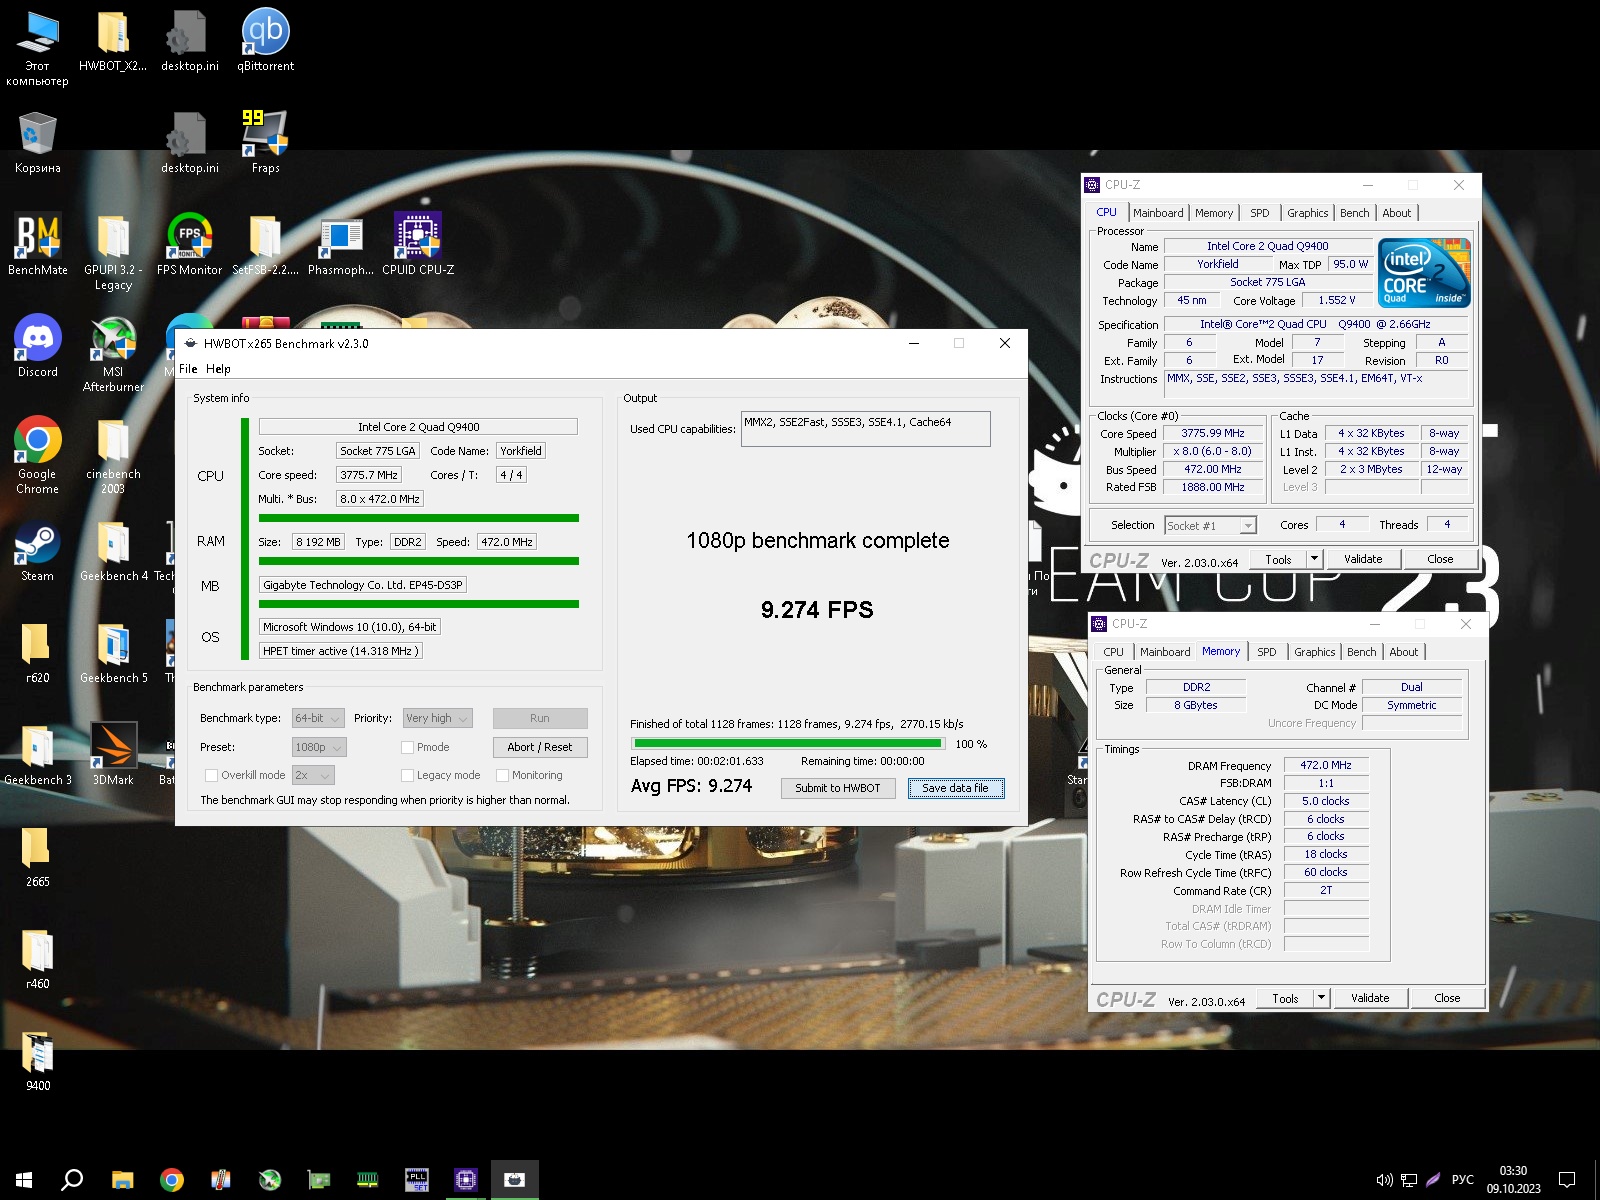Toggle the Monitoring checkbox
This screenshot has height=1200, width=1600.
pos(502,775)
